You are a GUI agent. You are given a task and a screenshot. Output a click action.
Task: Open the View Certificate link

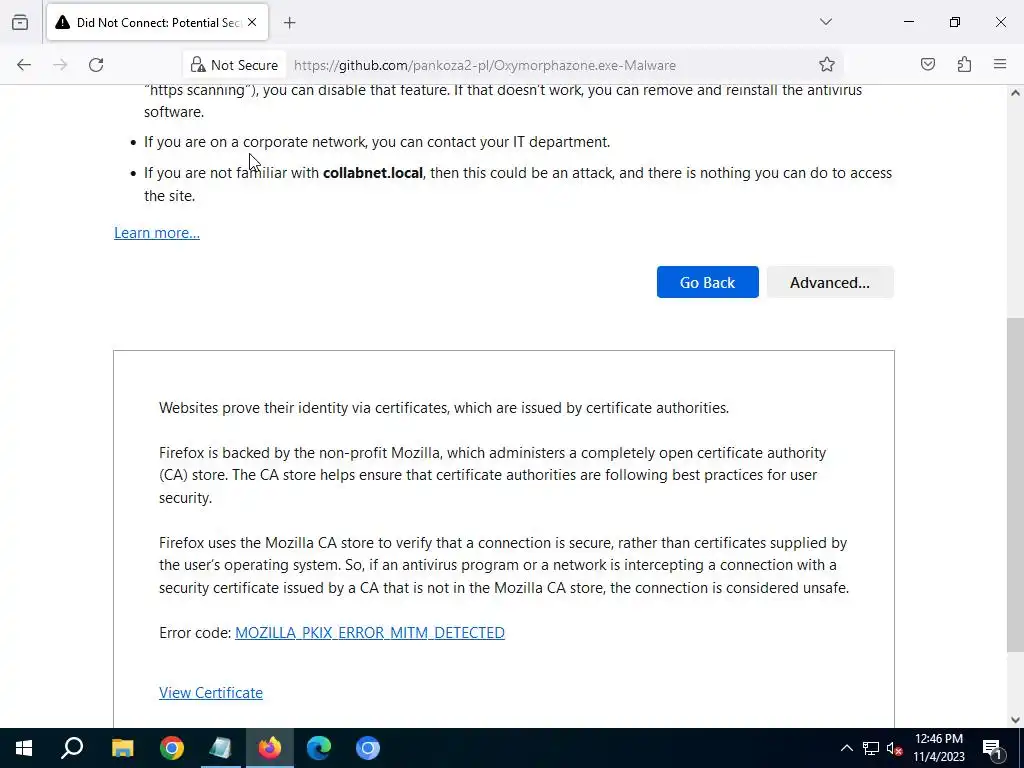(x=210, y=692)
